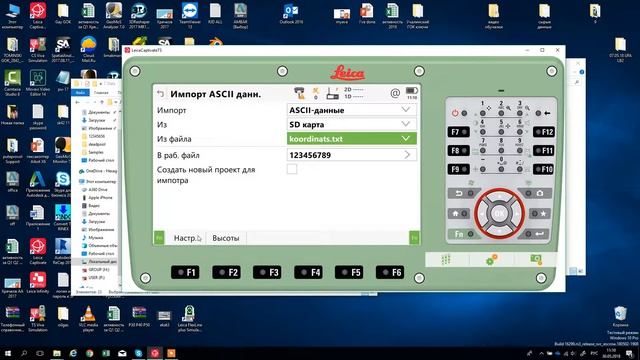Click the ESC return arrow key on keypad
The width and height of the screenshot is (640, 360).
coord(463,193)
